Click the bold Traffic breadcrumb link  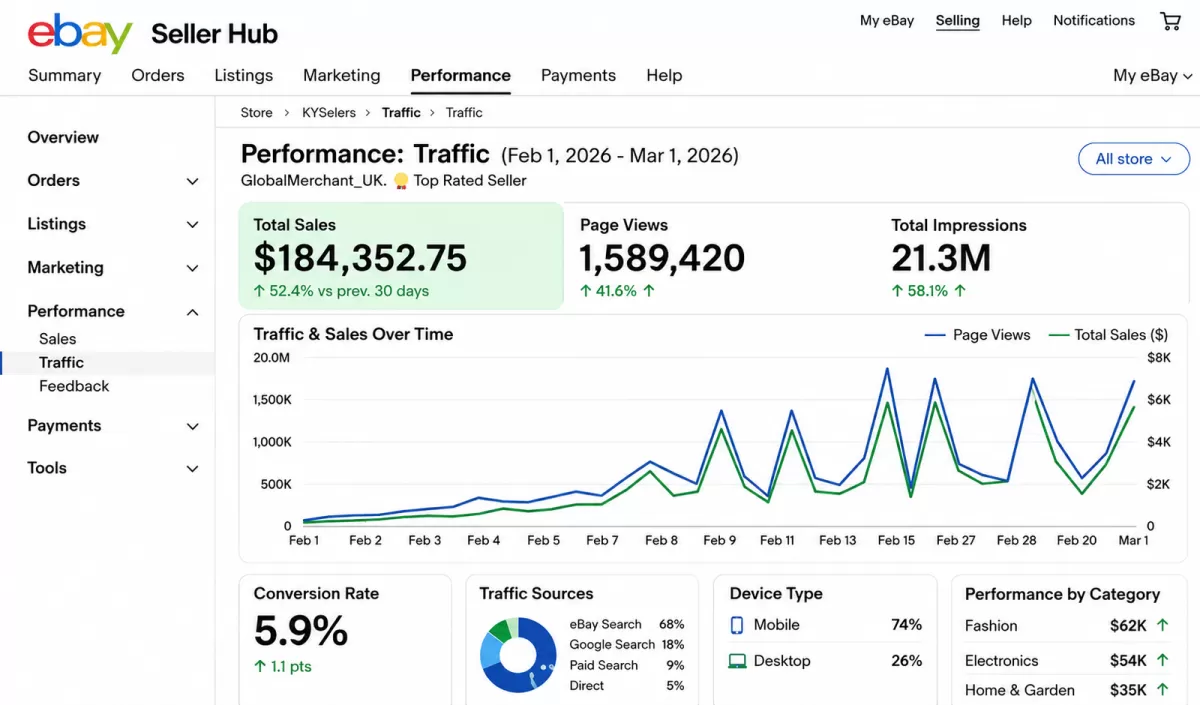401,113
